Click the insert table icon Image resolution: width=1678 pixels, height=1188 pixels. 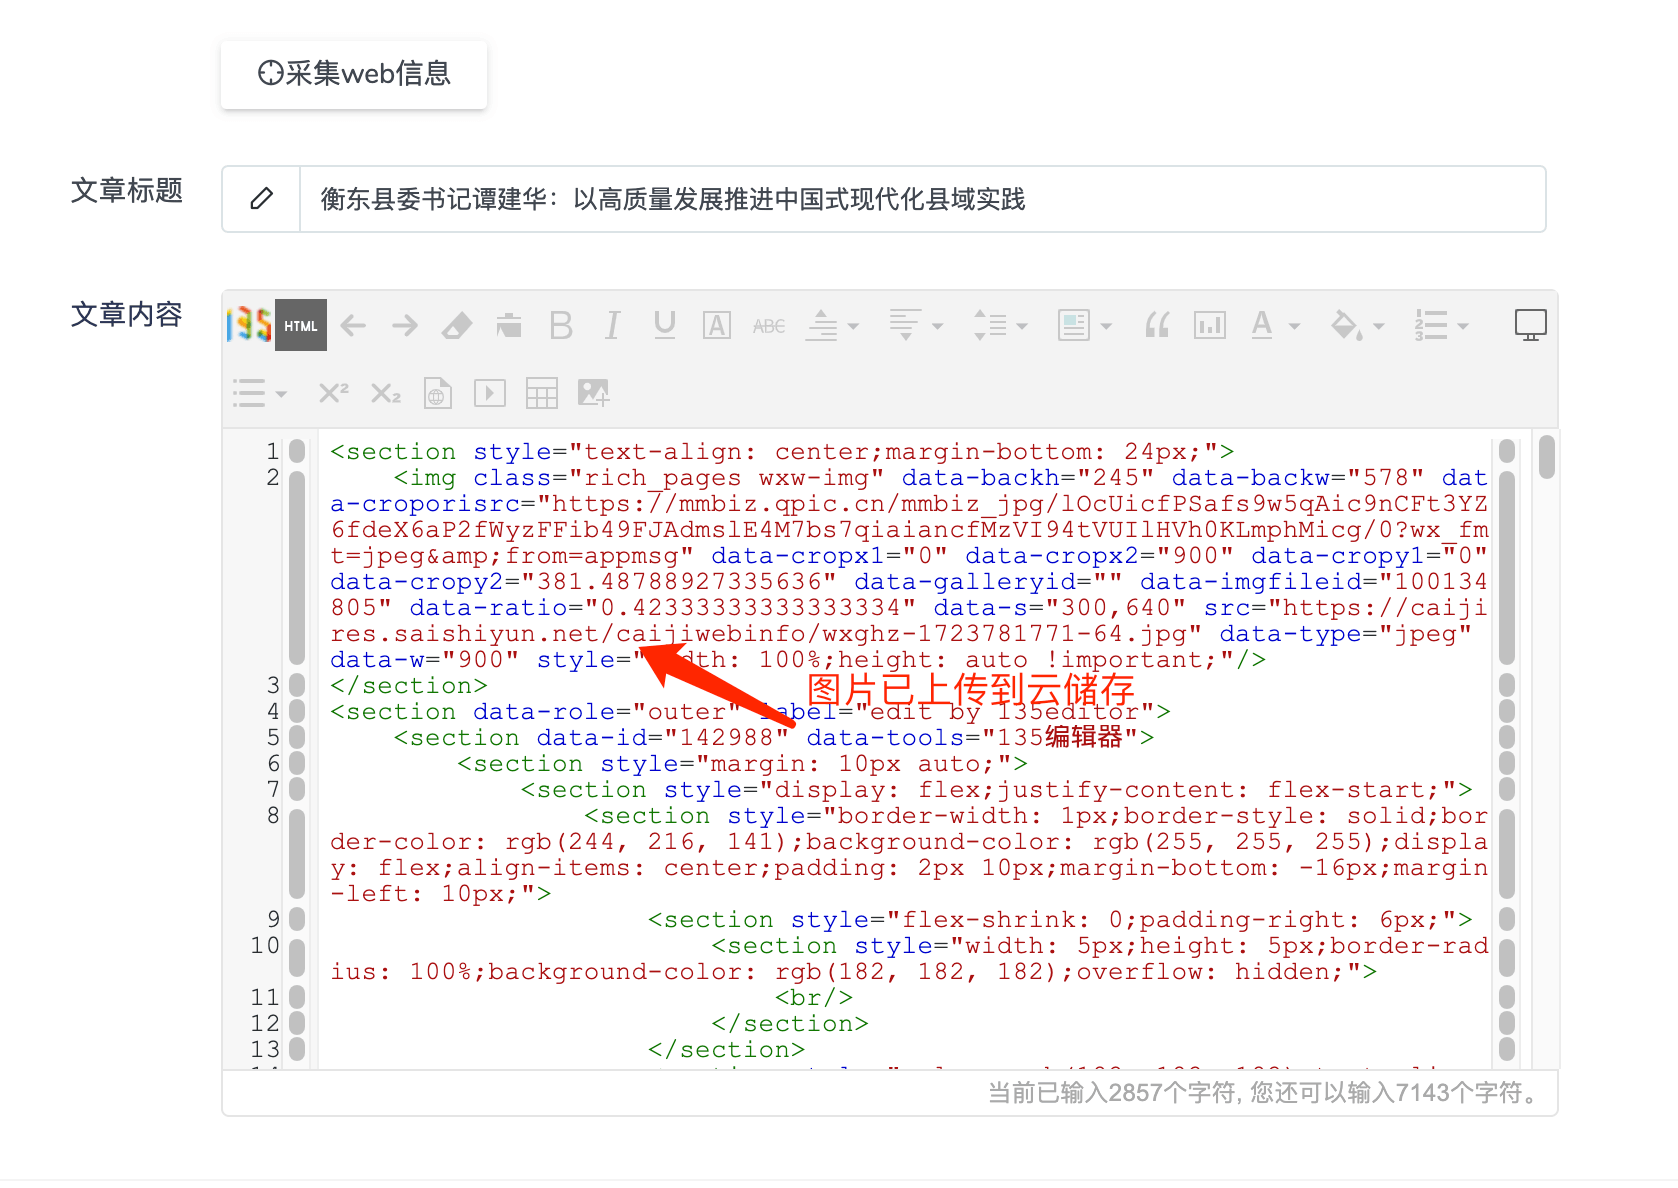click(542, 393)
